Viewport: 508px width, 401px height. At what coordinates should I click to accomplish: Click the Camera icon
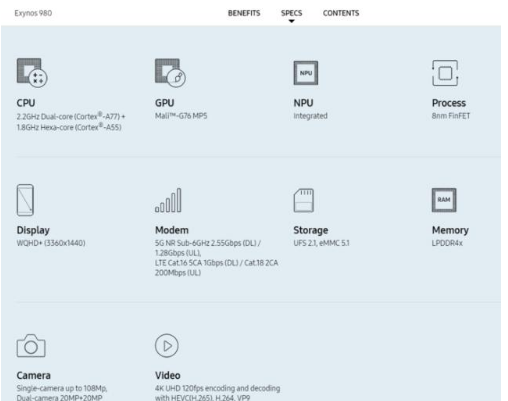(x=31, y=346)
